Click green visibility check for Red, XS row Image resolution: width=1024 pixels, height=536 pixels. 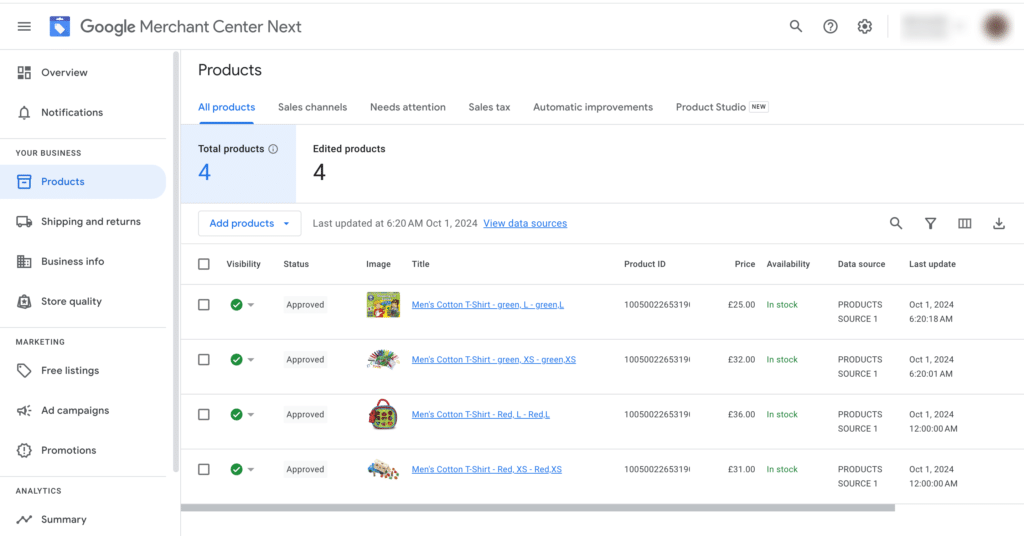pyautogui.click(x=236, y=469)
